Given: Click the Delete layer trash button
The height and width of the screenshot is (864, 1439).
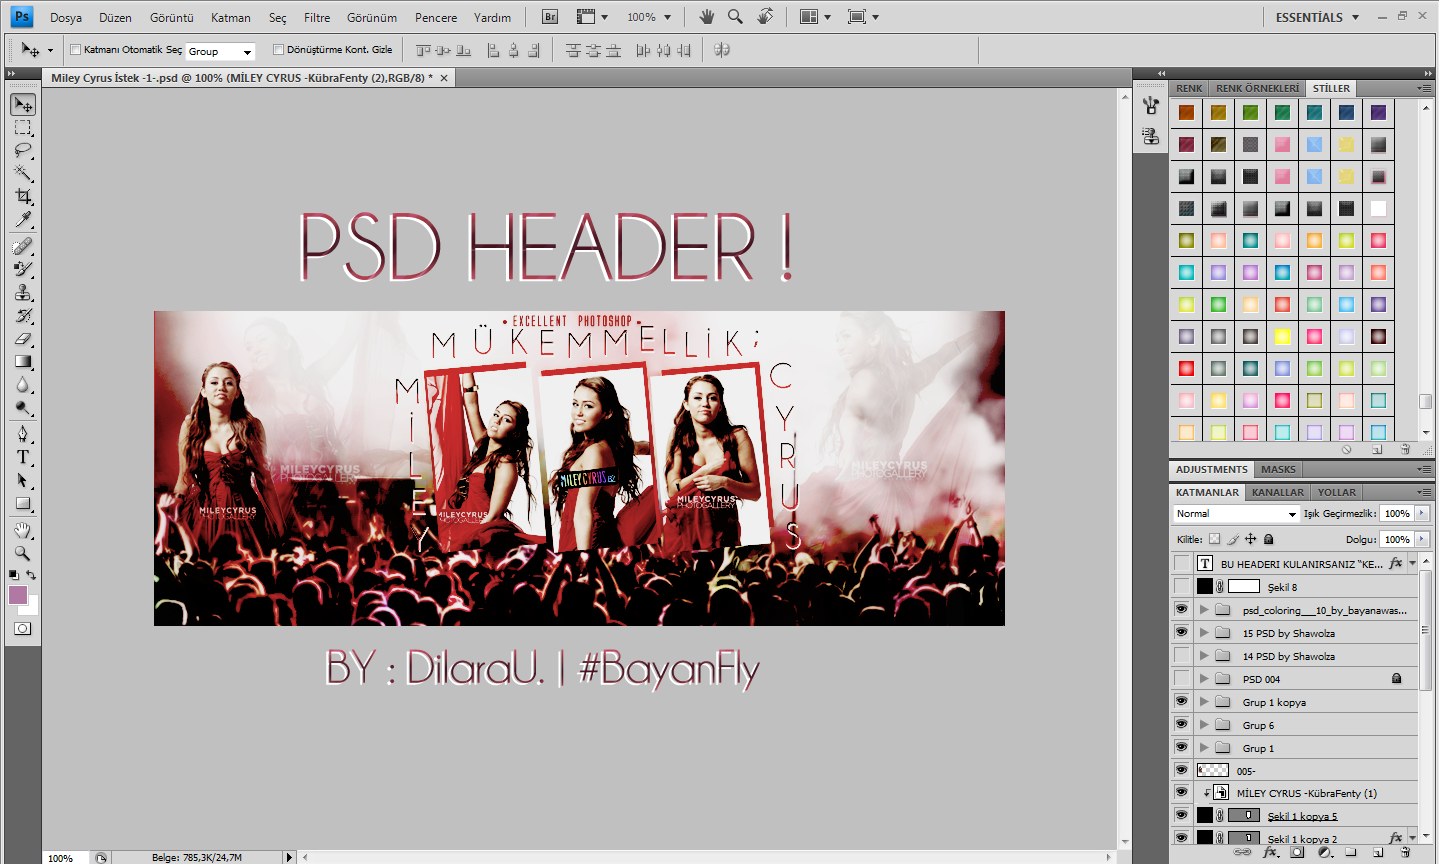Looking at the screenshot, I should point(1406,852).
